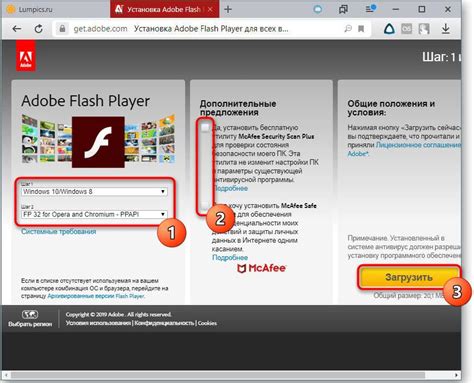Click the Выбрать регион globe icon
Image resolution: width=474 pixels, height=383 pixels.
[x=30, y=314]
